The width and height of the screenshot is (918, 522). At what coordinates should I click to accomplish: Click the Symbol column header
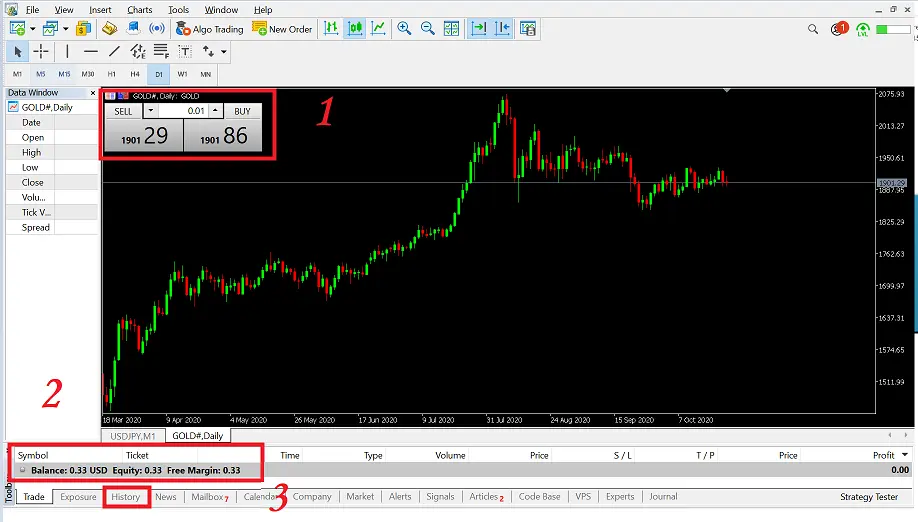point(33,455)
